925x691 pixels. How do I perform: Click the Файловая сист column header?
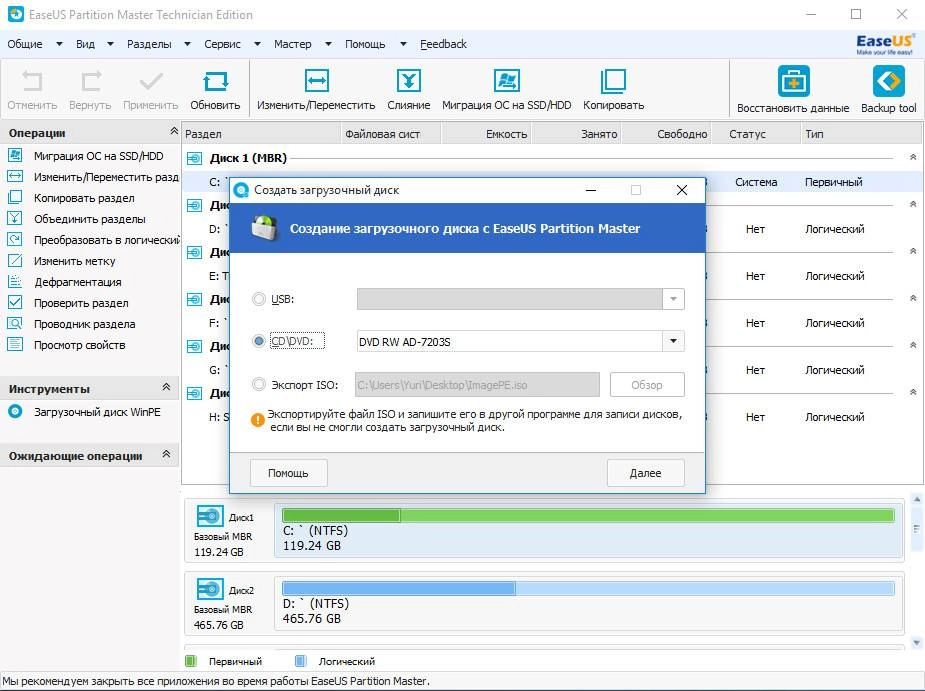tap(391, 134)
